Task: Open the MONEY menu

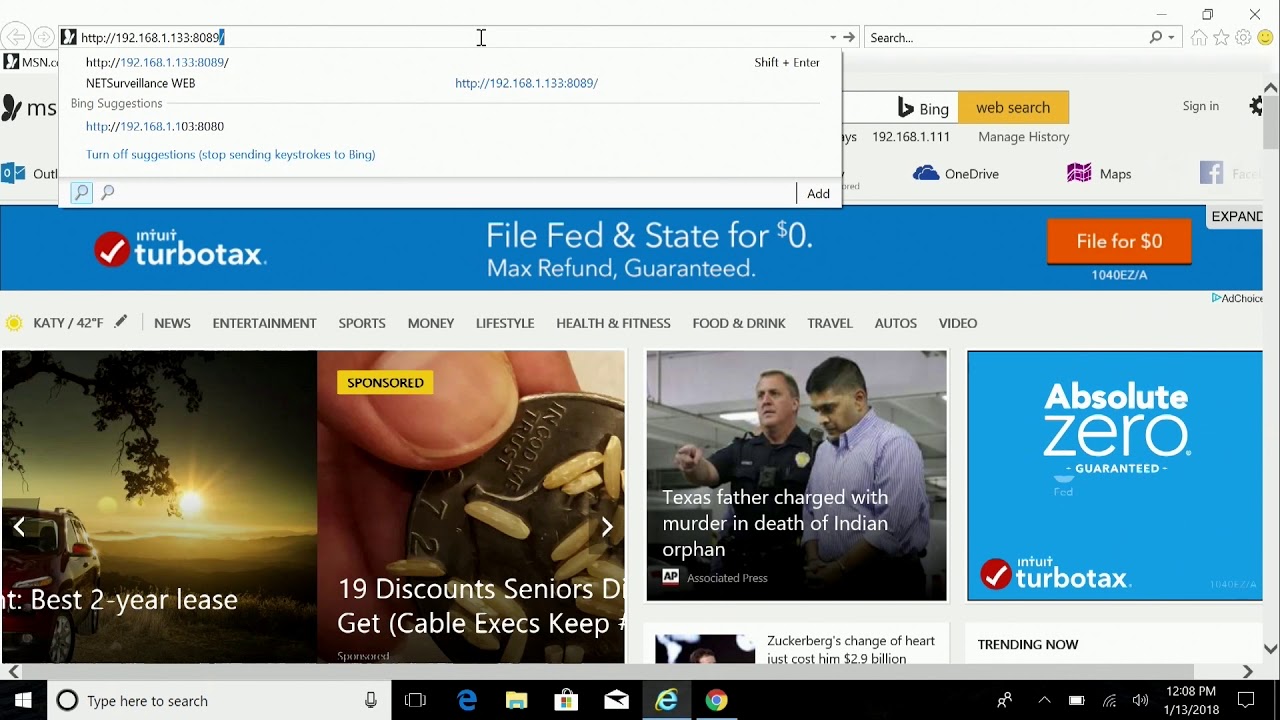Action: (x=431, y=323)
